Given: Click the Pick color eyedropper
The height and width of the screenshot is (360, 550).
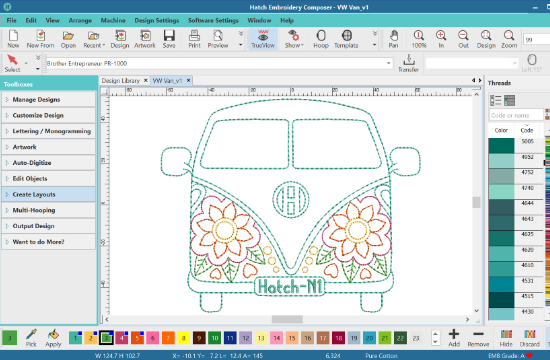Looking at the screenshot, I should tap(31, 338).
